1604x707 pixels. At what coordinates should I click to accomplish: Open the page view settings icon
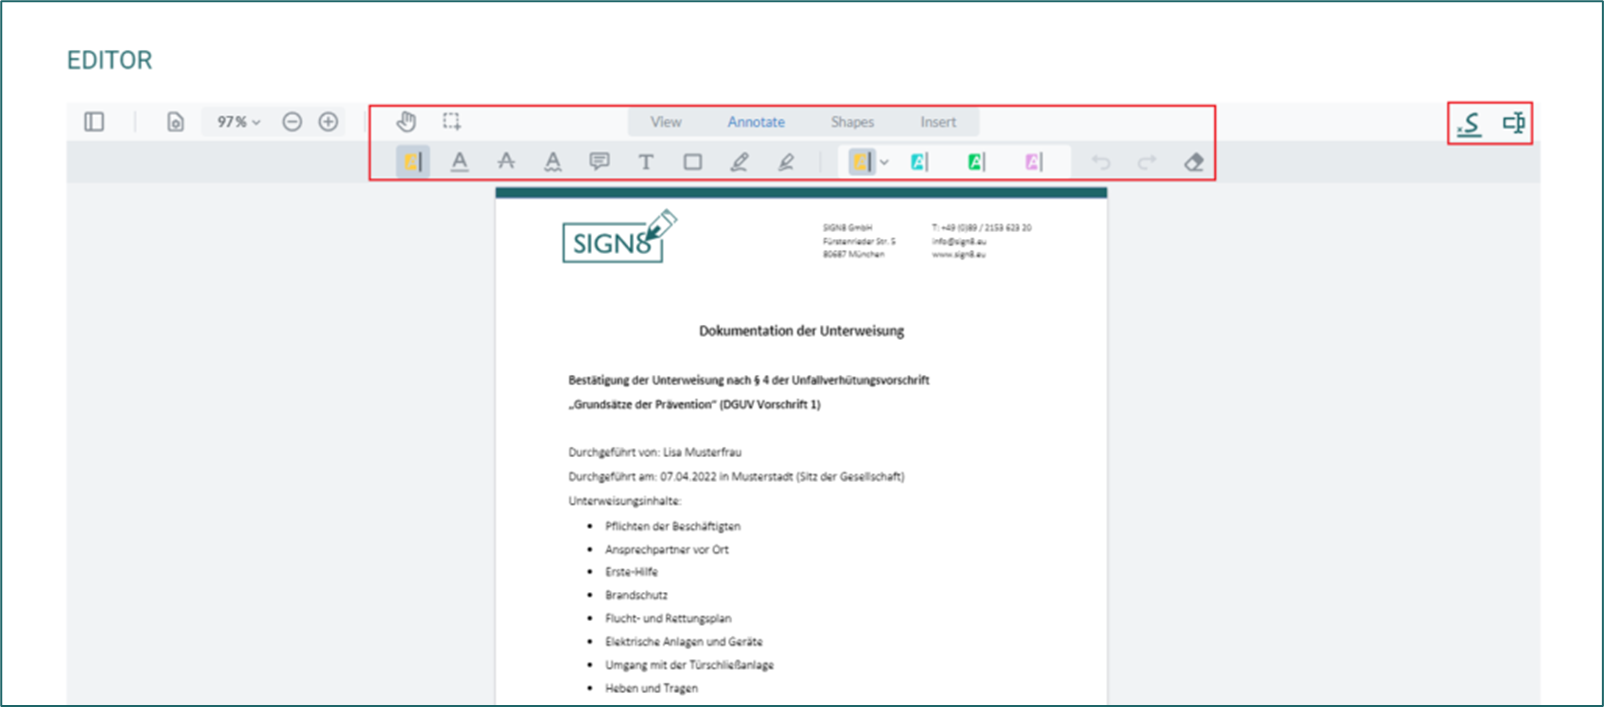[x=175, y=122]
